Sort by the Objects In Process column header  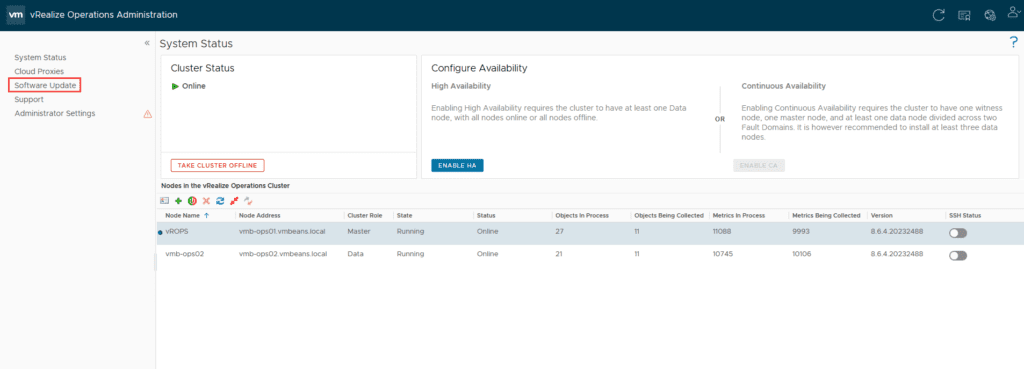click(x=582, y=215)
